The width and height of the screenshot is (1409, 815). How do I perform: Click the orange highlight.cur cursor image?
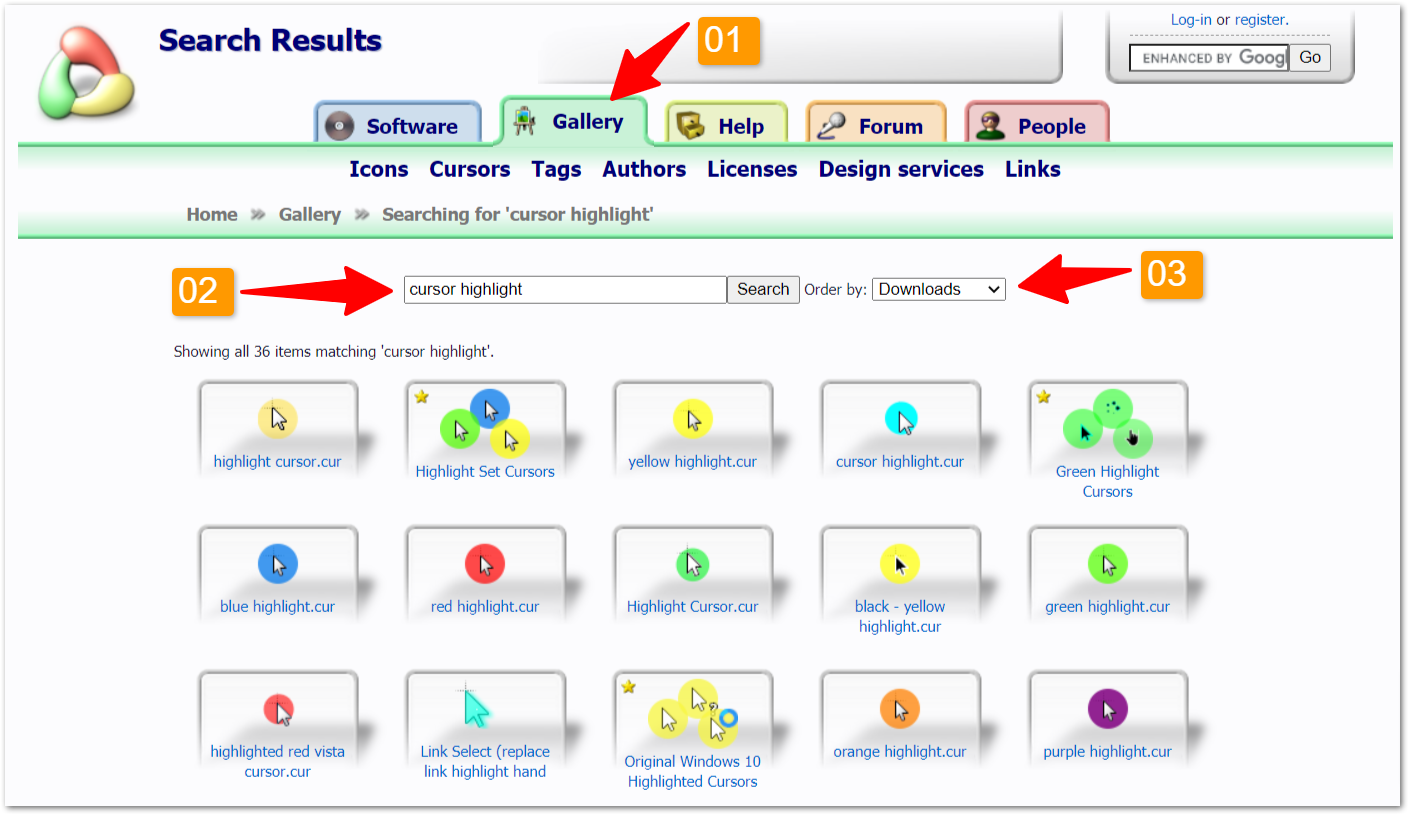900,709
